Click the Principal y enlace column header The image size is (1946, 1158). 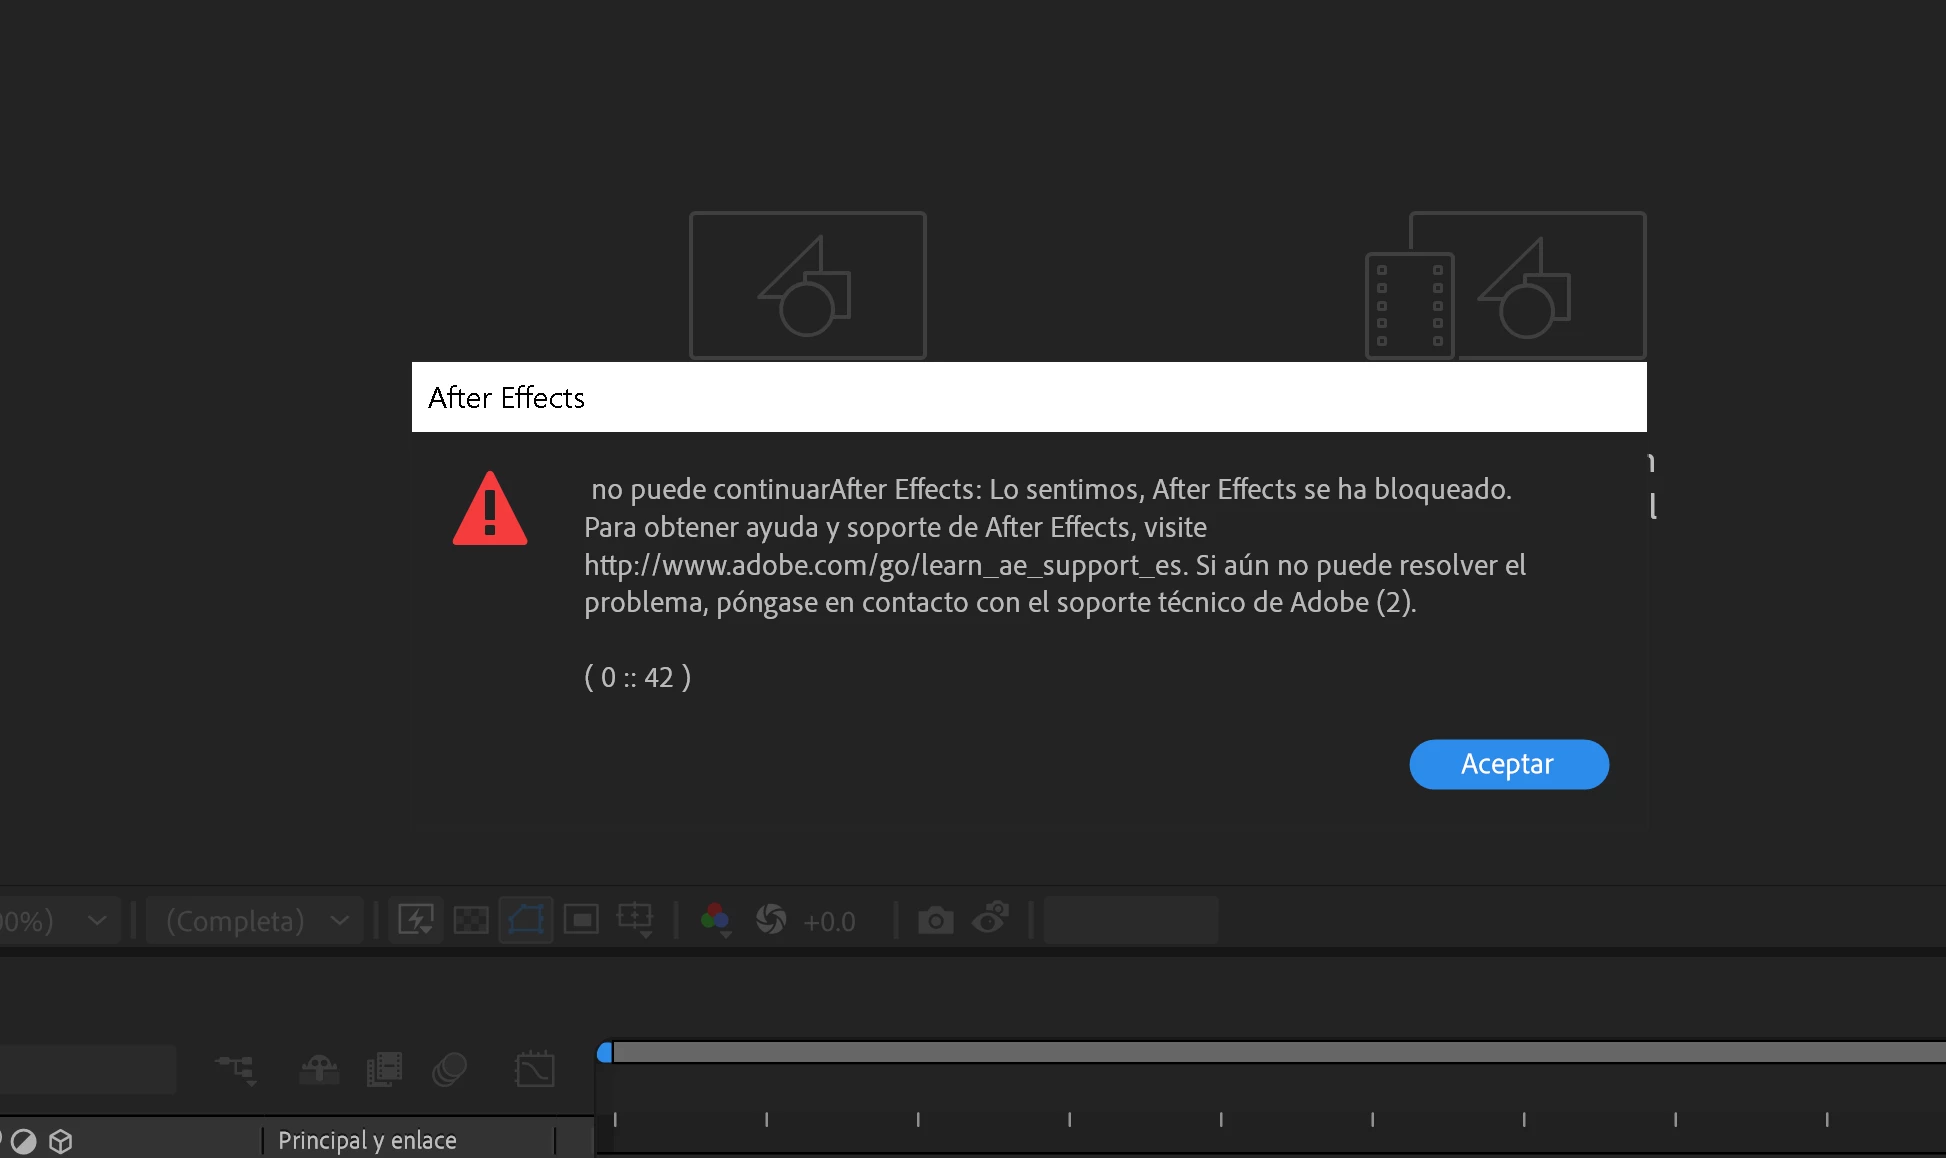pos(367,1140)
